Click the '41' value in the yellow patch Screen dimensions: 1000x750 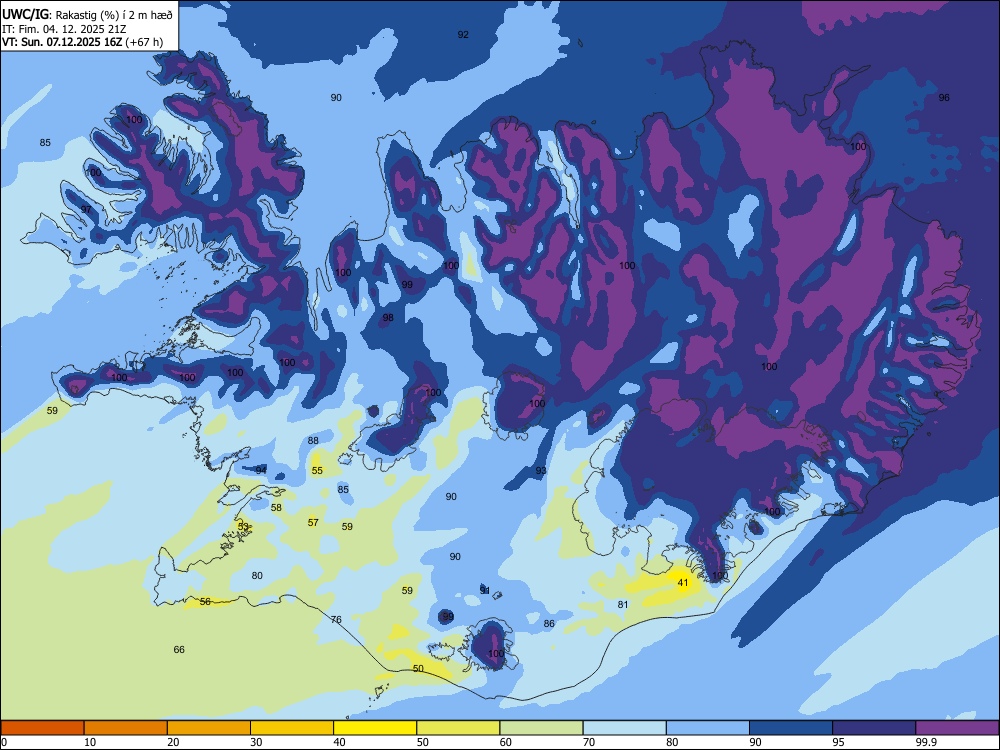click(683, 583)
